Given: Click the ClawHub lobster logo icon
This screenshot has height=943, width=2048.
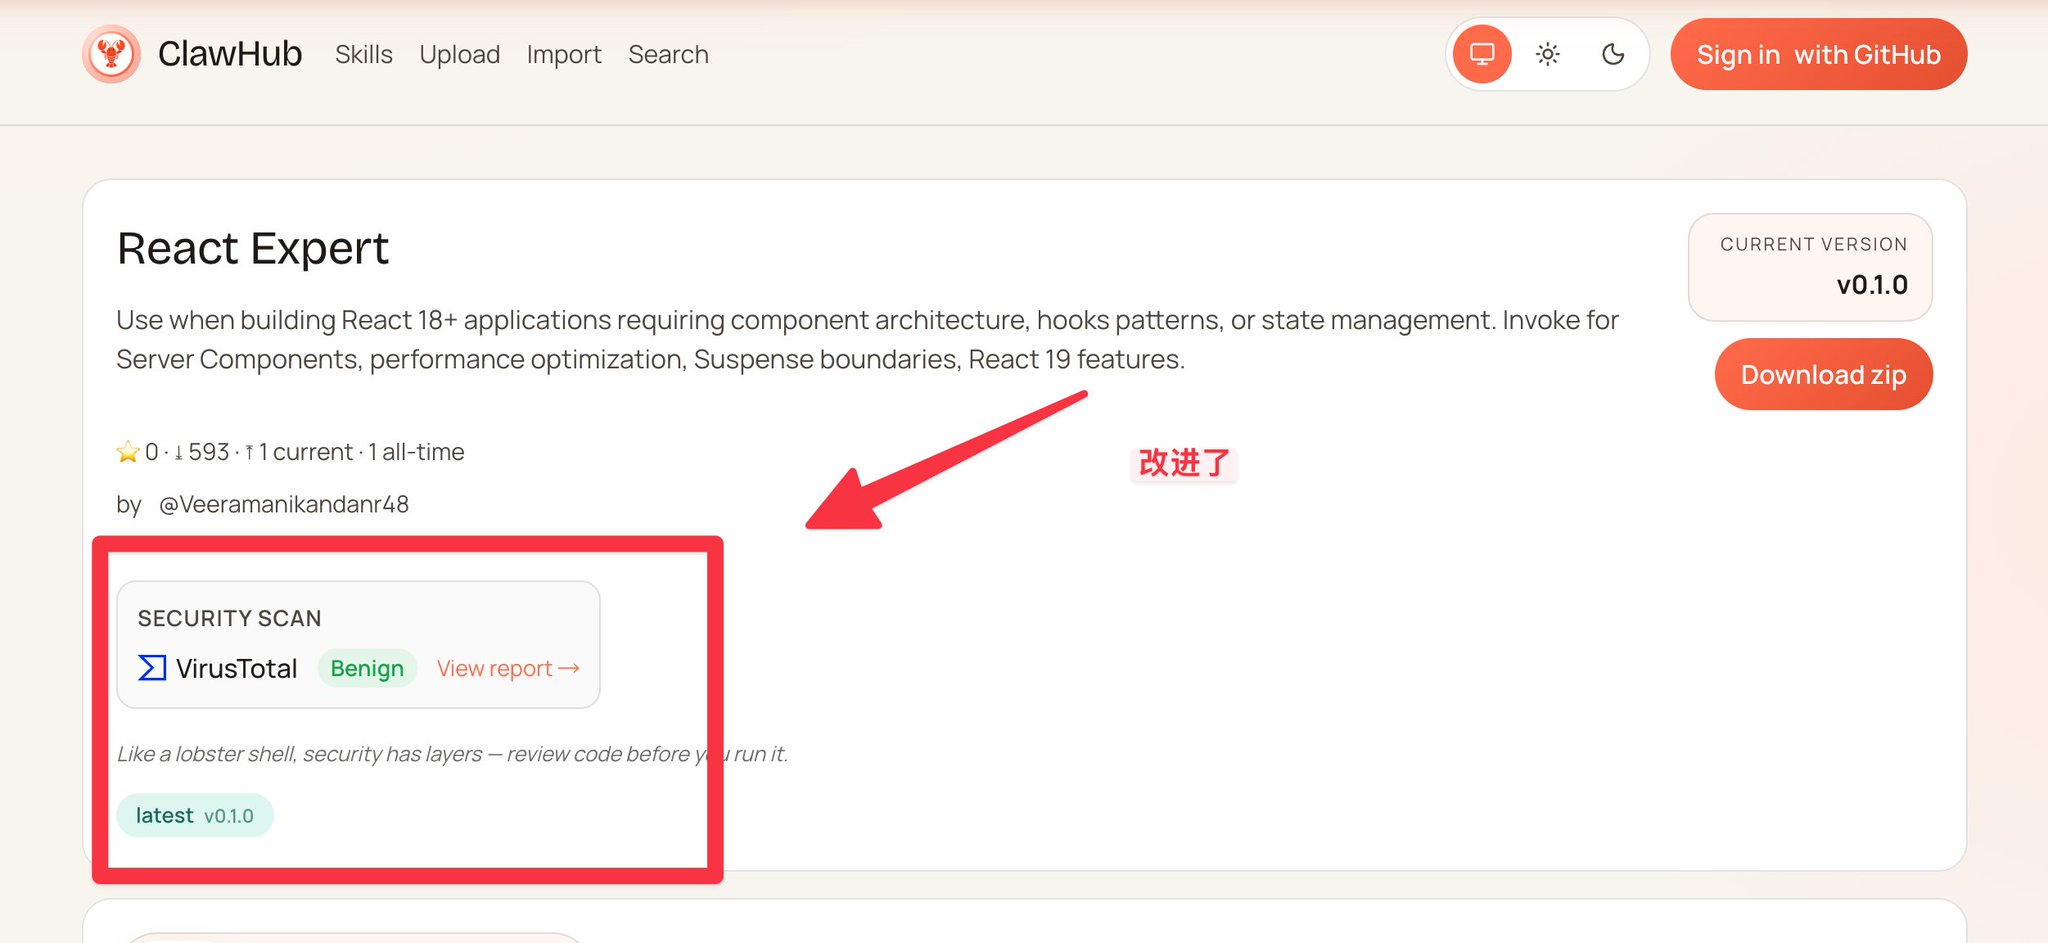Looking at the screenshot, I should (111, 54).
